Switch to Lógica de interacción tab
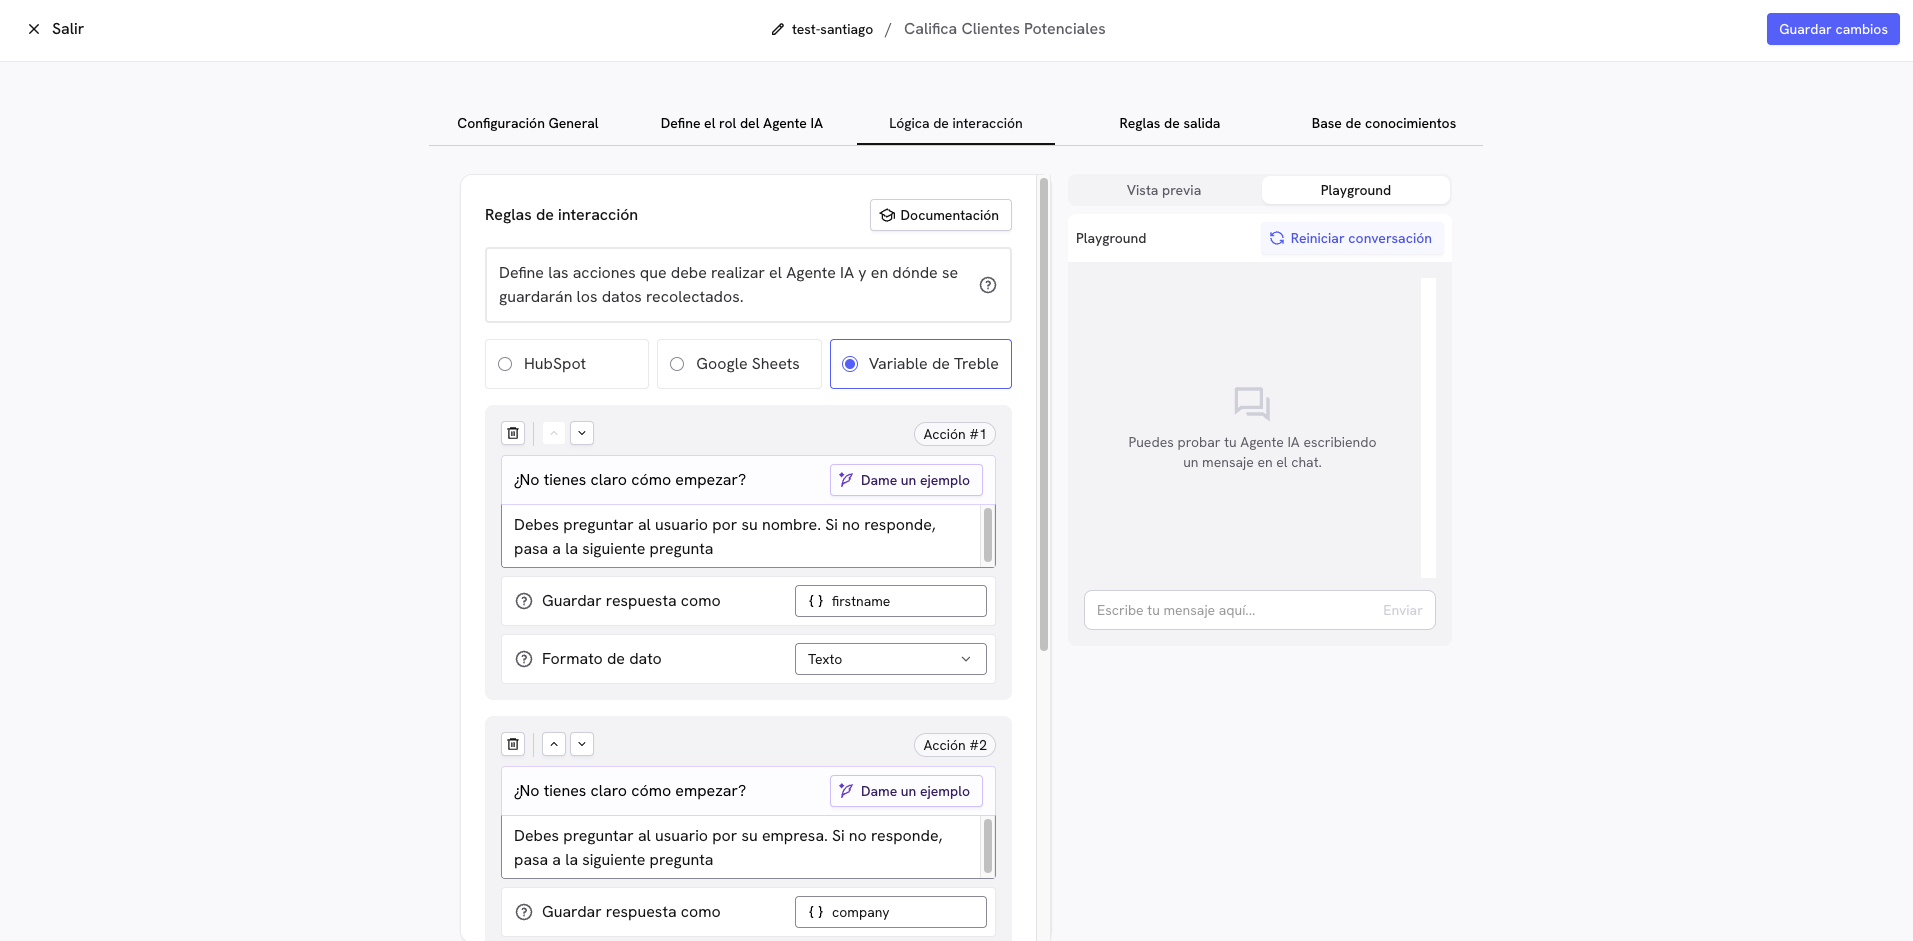1913x941 pixels. pos(956,123)
